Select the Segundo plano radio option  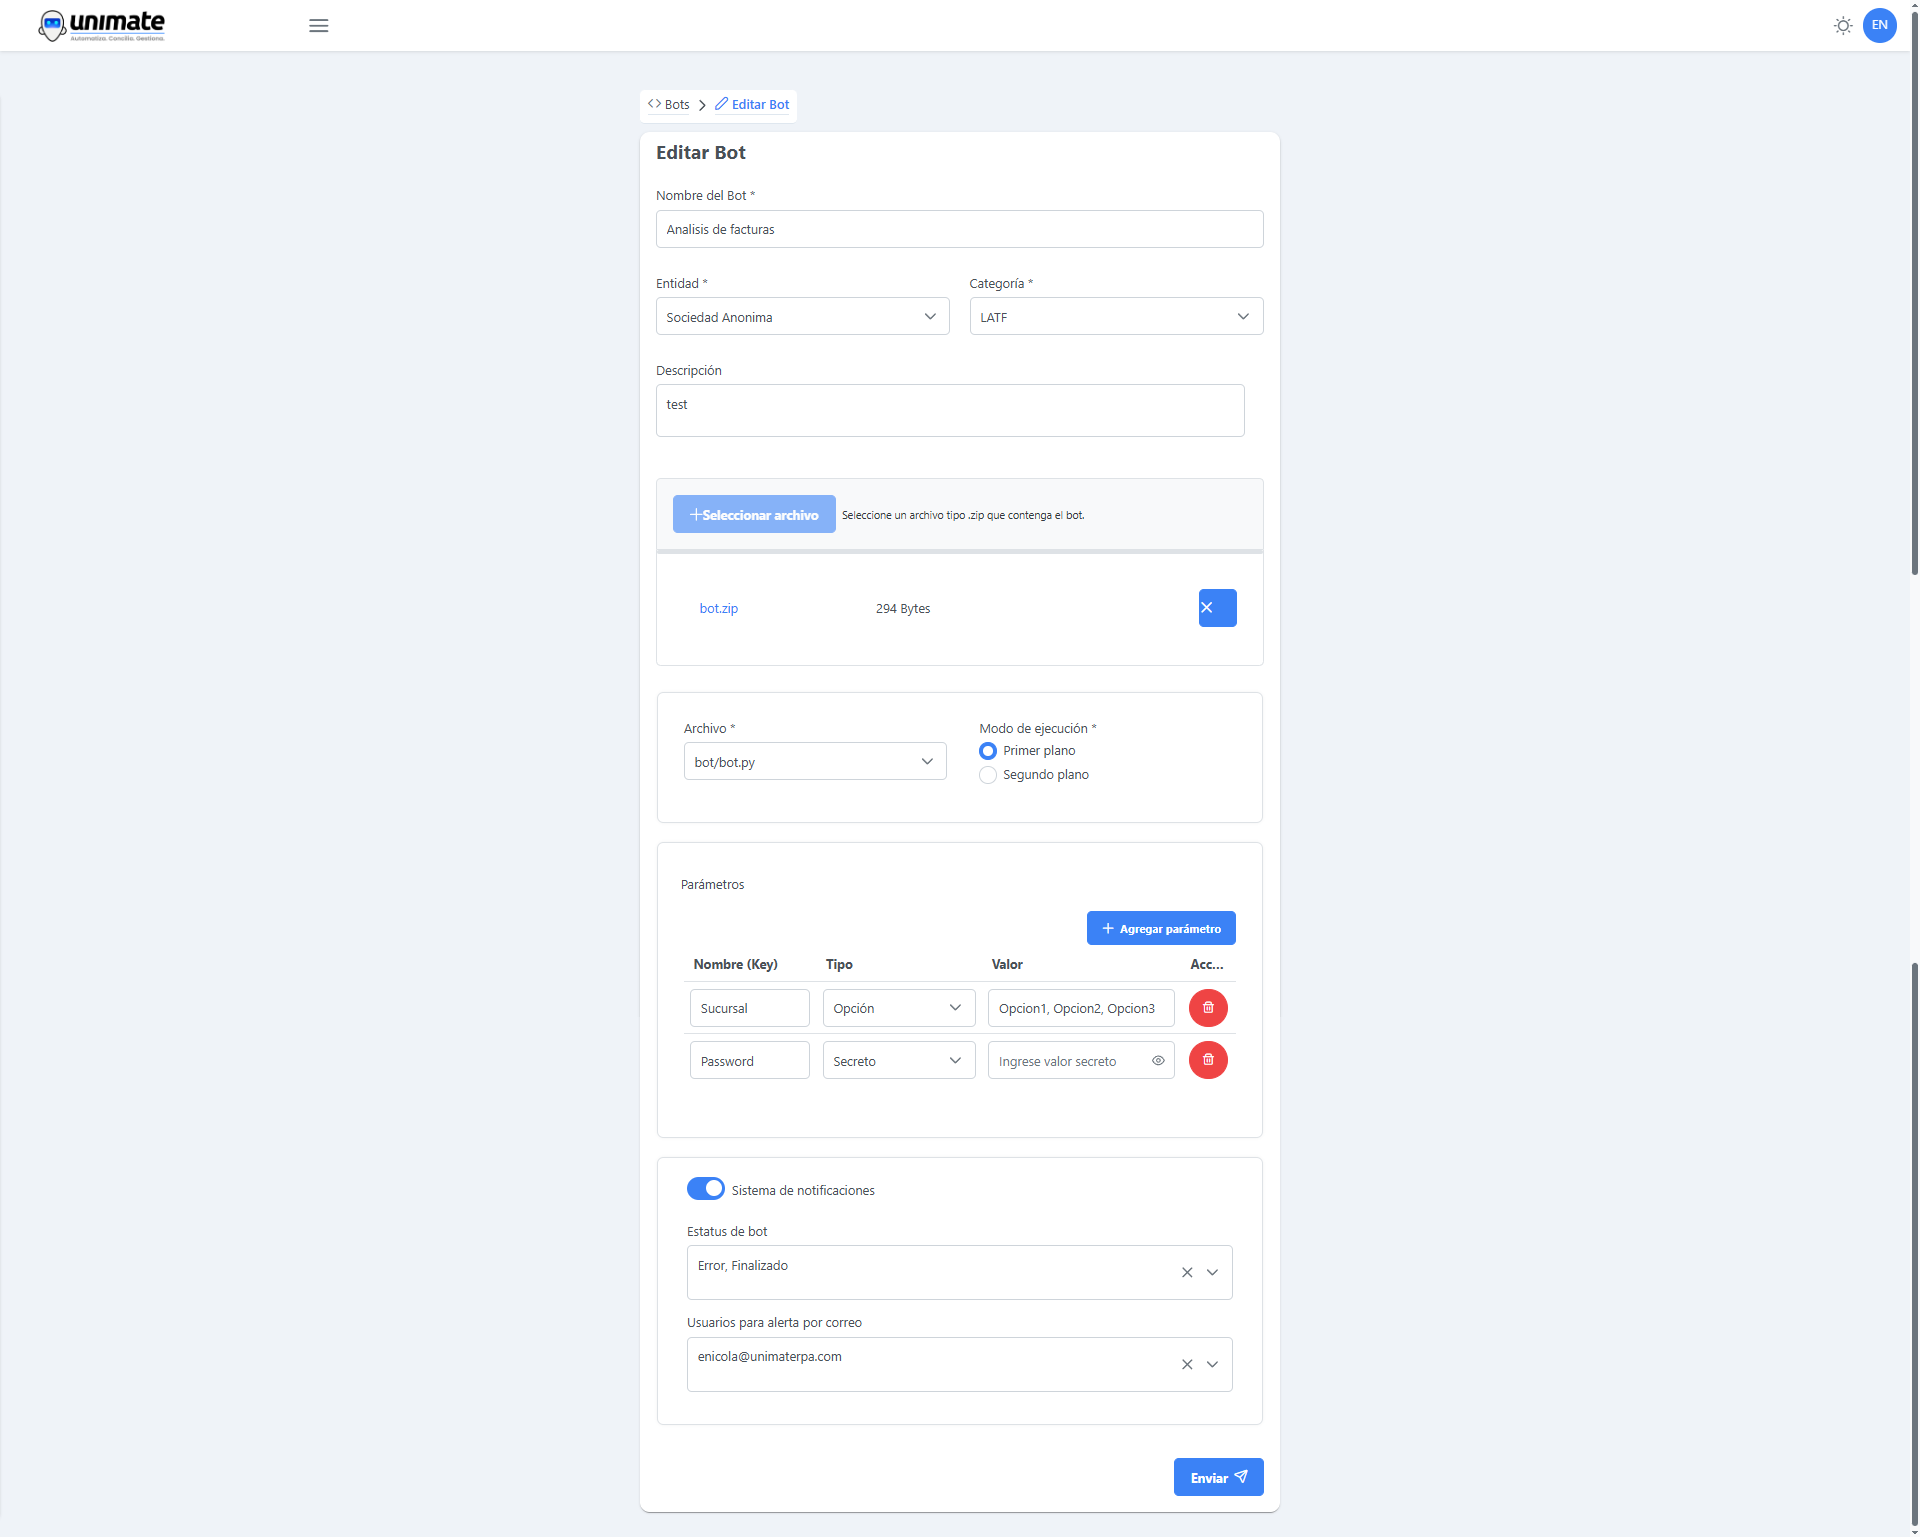(988, 775)
